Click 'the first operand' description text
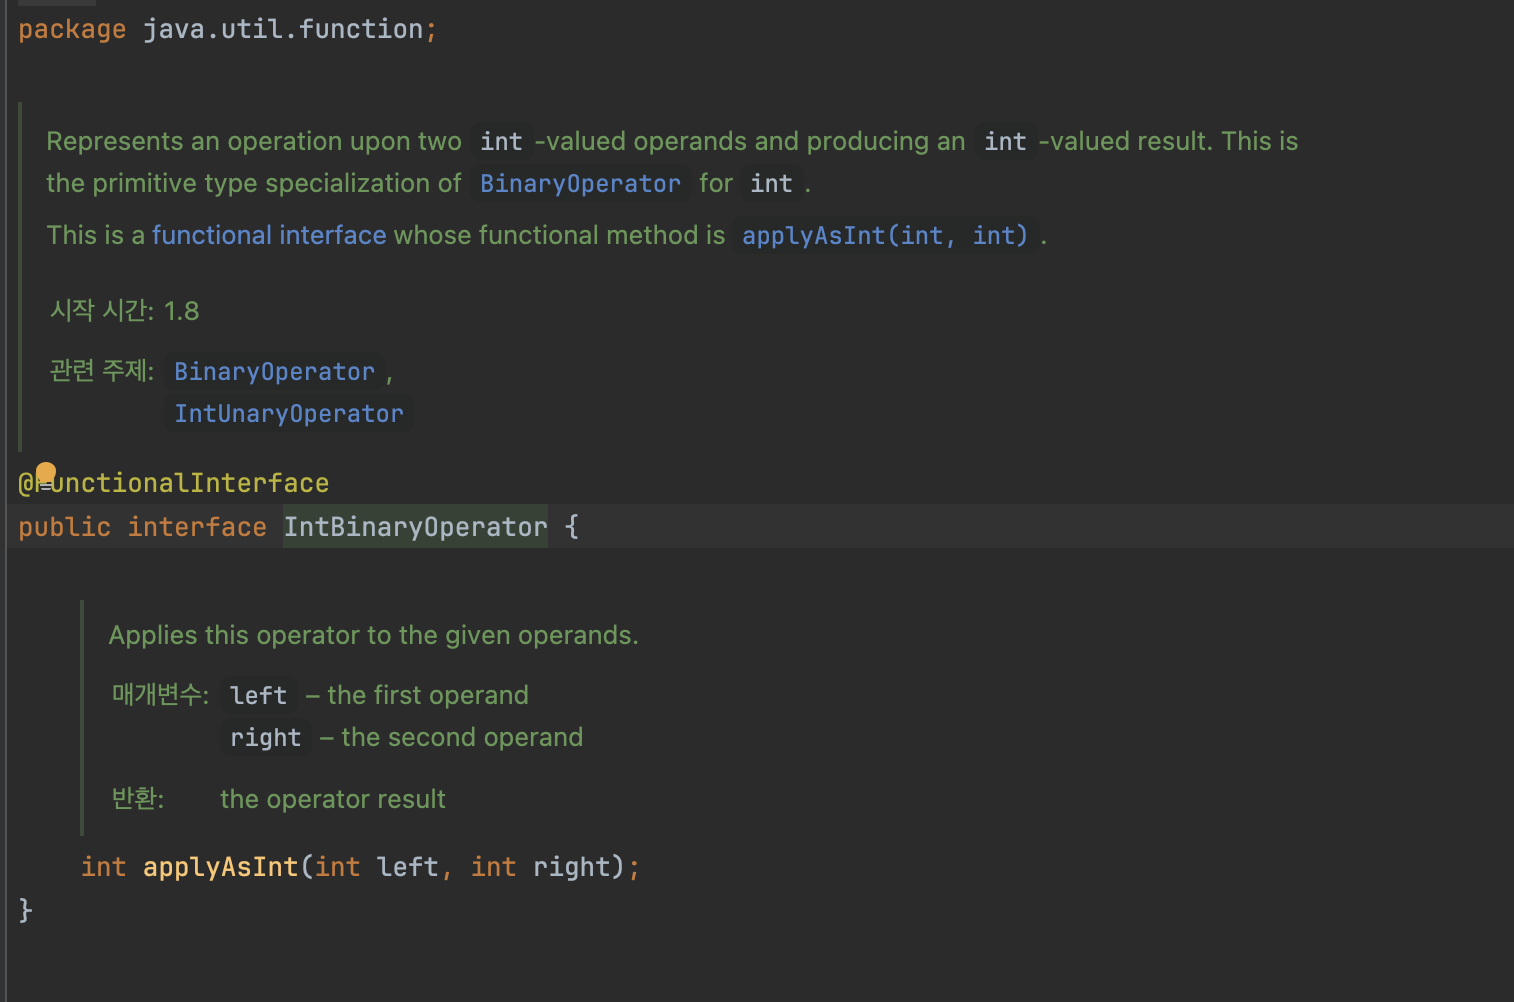The height and width of the screenshot is (1002, 1514). pyautogui.click(x=428, y=695)
